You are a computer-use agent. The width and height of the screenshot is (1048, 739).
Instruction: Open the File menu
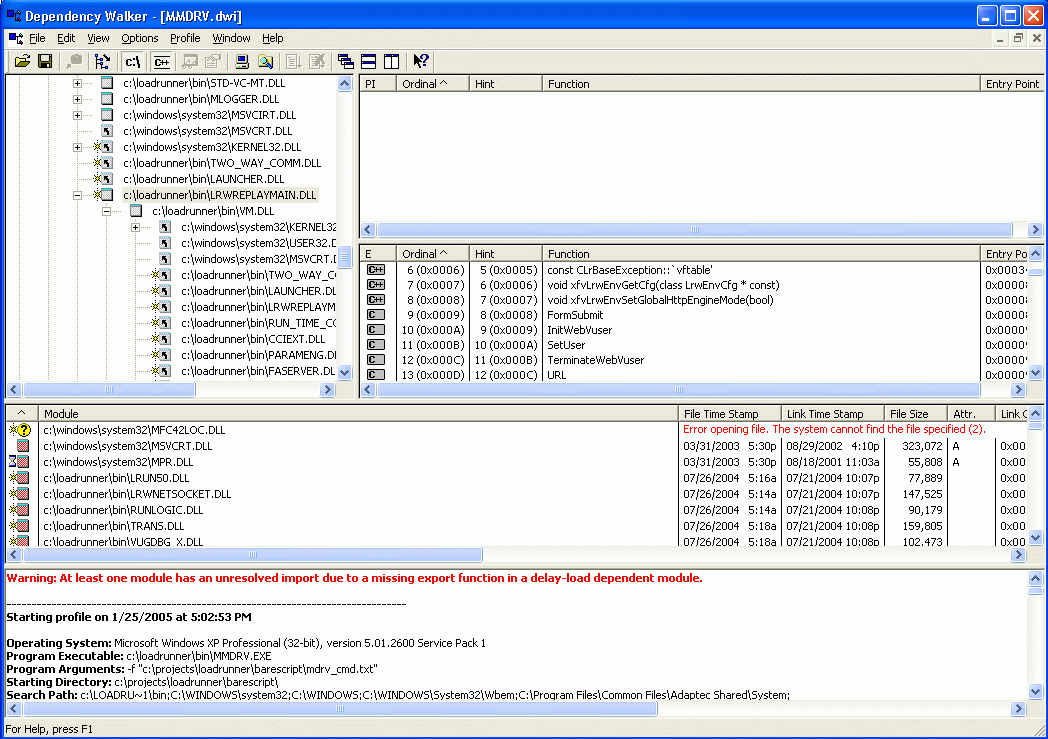tap(37, 38)
